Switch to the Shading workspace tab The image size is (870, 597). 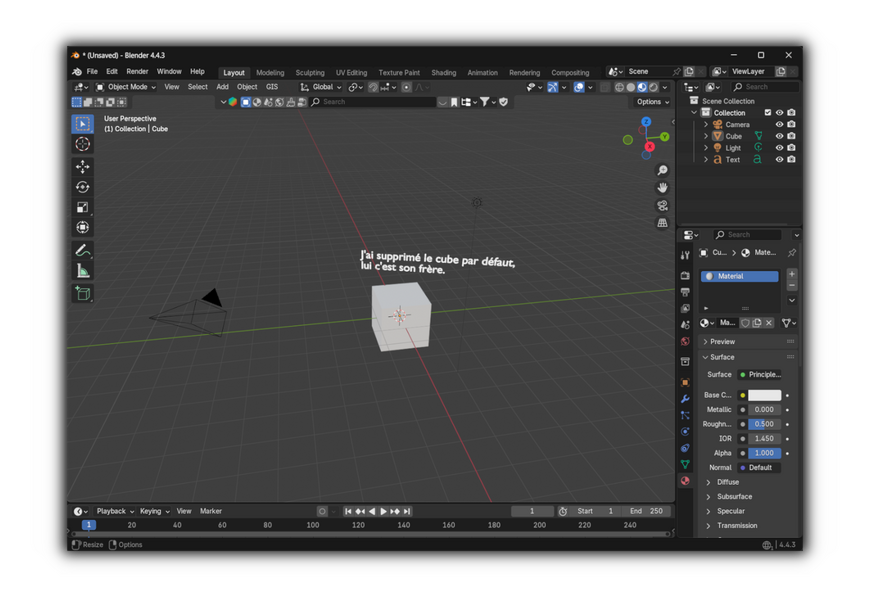pyautogui.click(x=443, y=73)
